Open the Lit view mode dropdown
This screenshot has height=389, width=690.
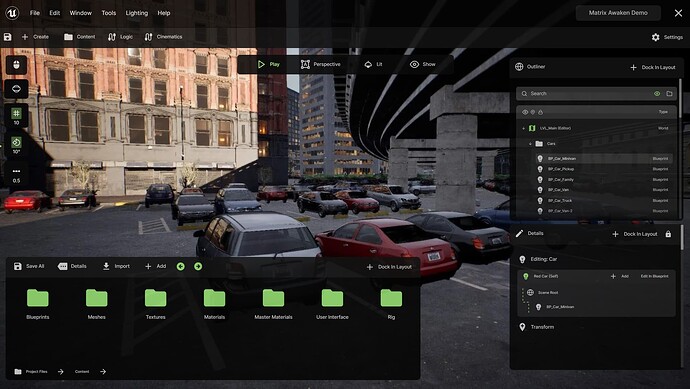373,64
